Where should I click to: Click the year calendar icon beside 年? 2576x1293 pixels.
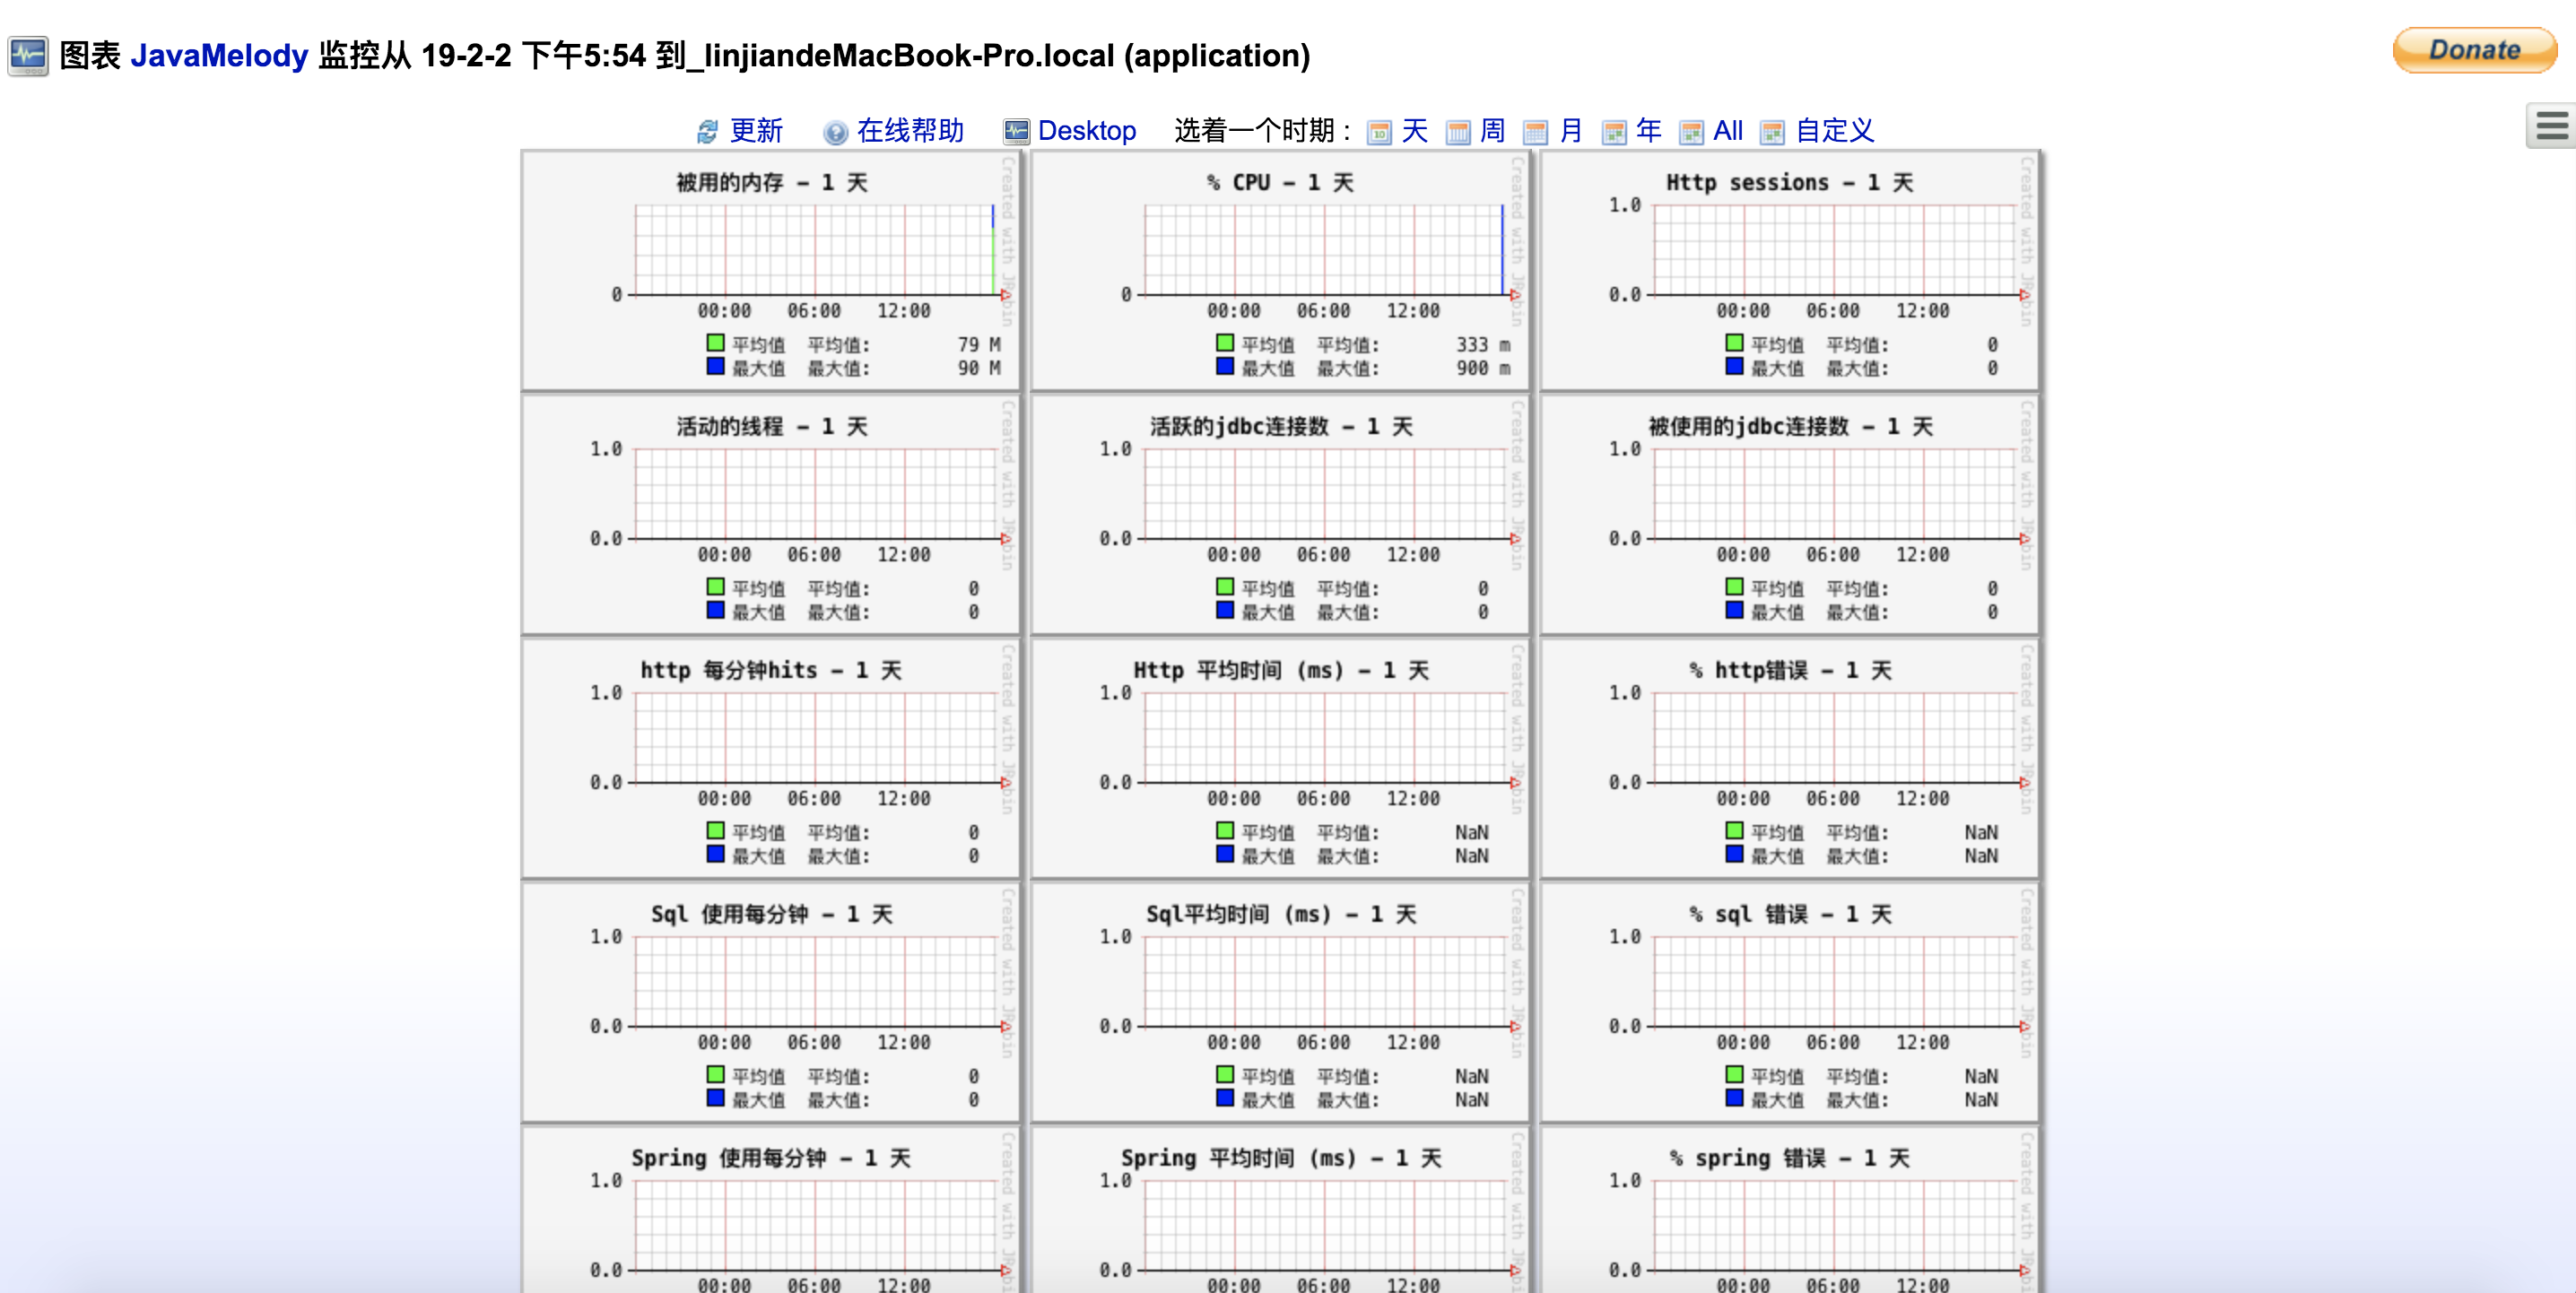click(1614, 132)
